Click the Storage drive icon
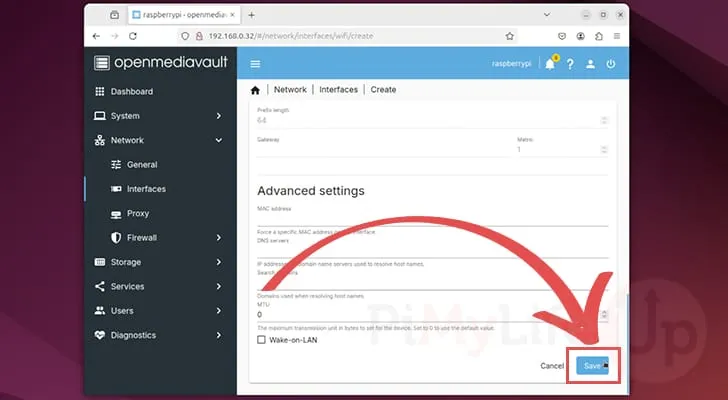Viewport: 728px width, 400px height. click(100, 262)
